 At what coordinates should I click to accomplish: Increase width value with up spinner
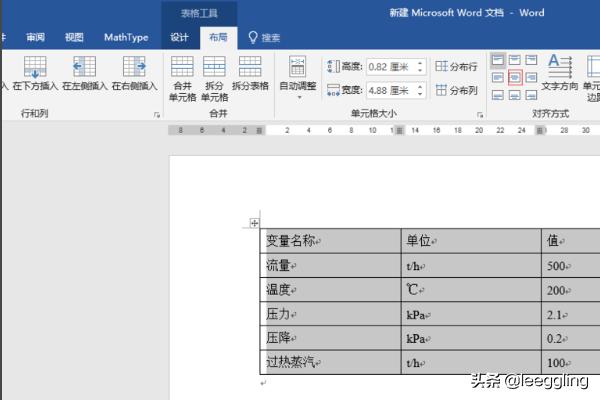pos(420,87)
